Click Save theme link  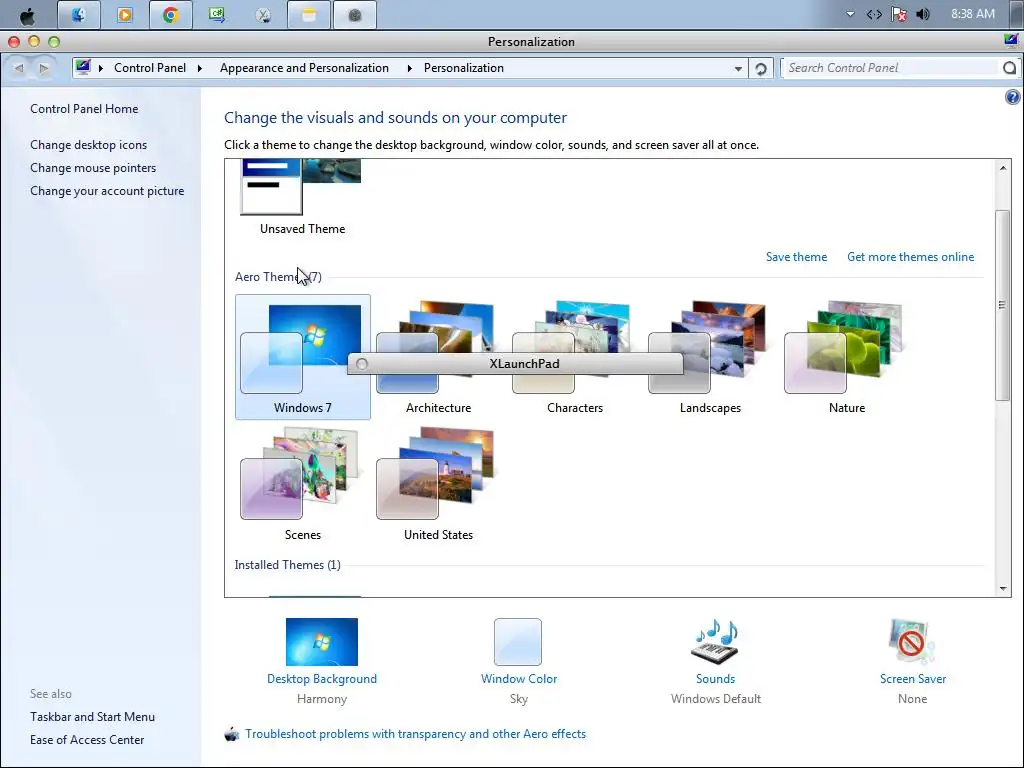click(x=796, y=257)
